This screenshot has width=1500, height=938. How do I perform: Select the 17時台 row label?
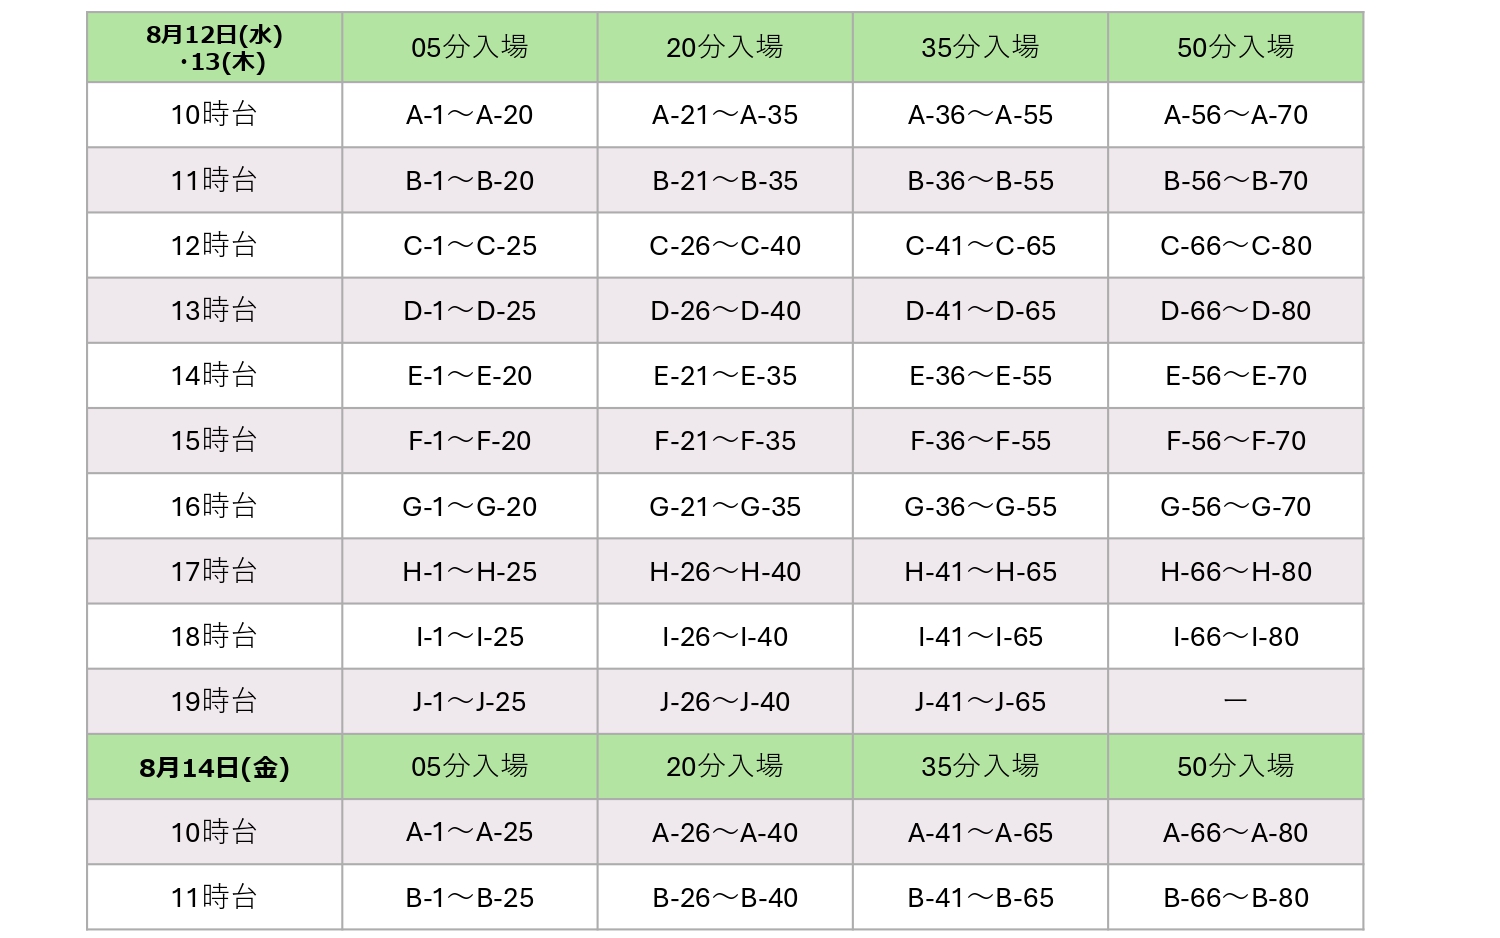click(214, 571)
